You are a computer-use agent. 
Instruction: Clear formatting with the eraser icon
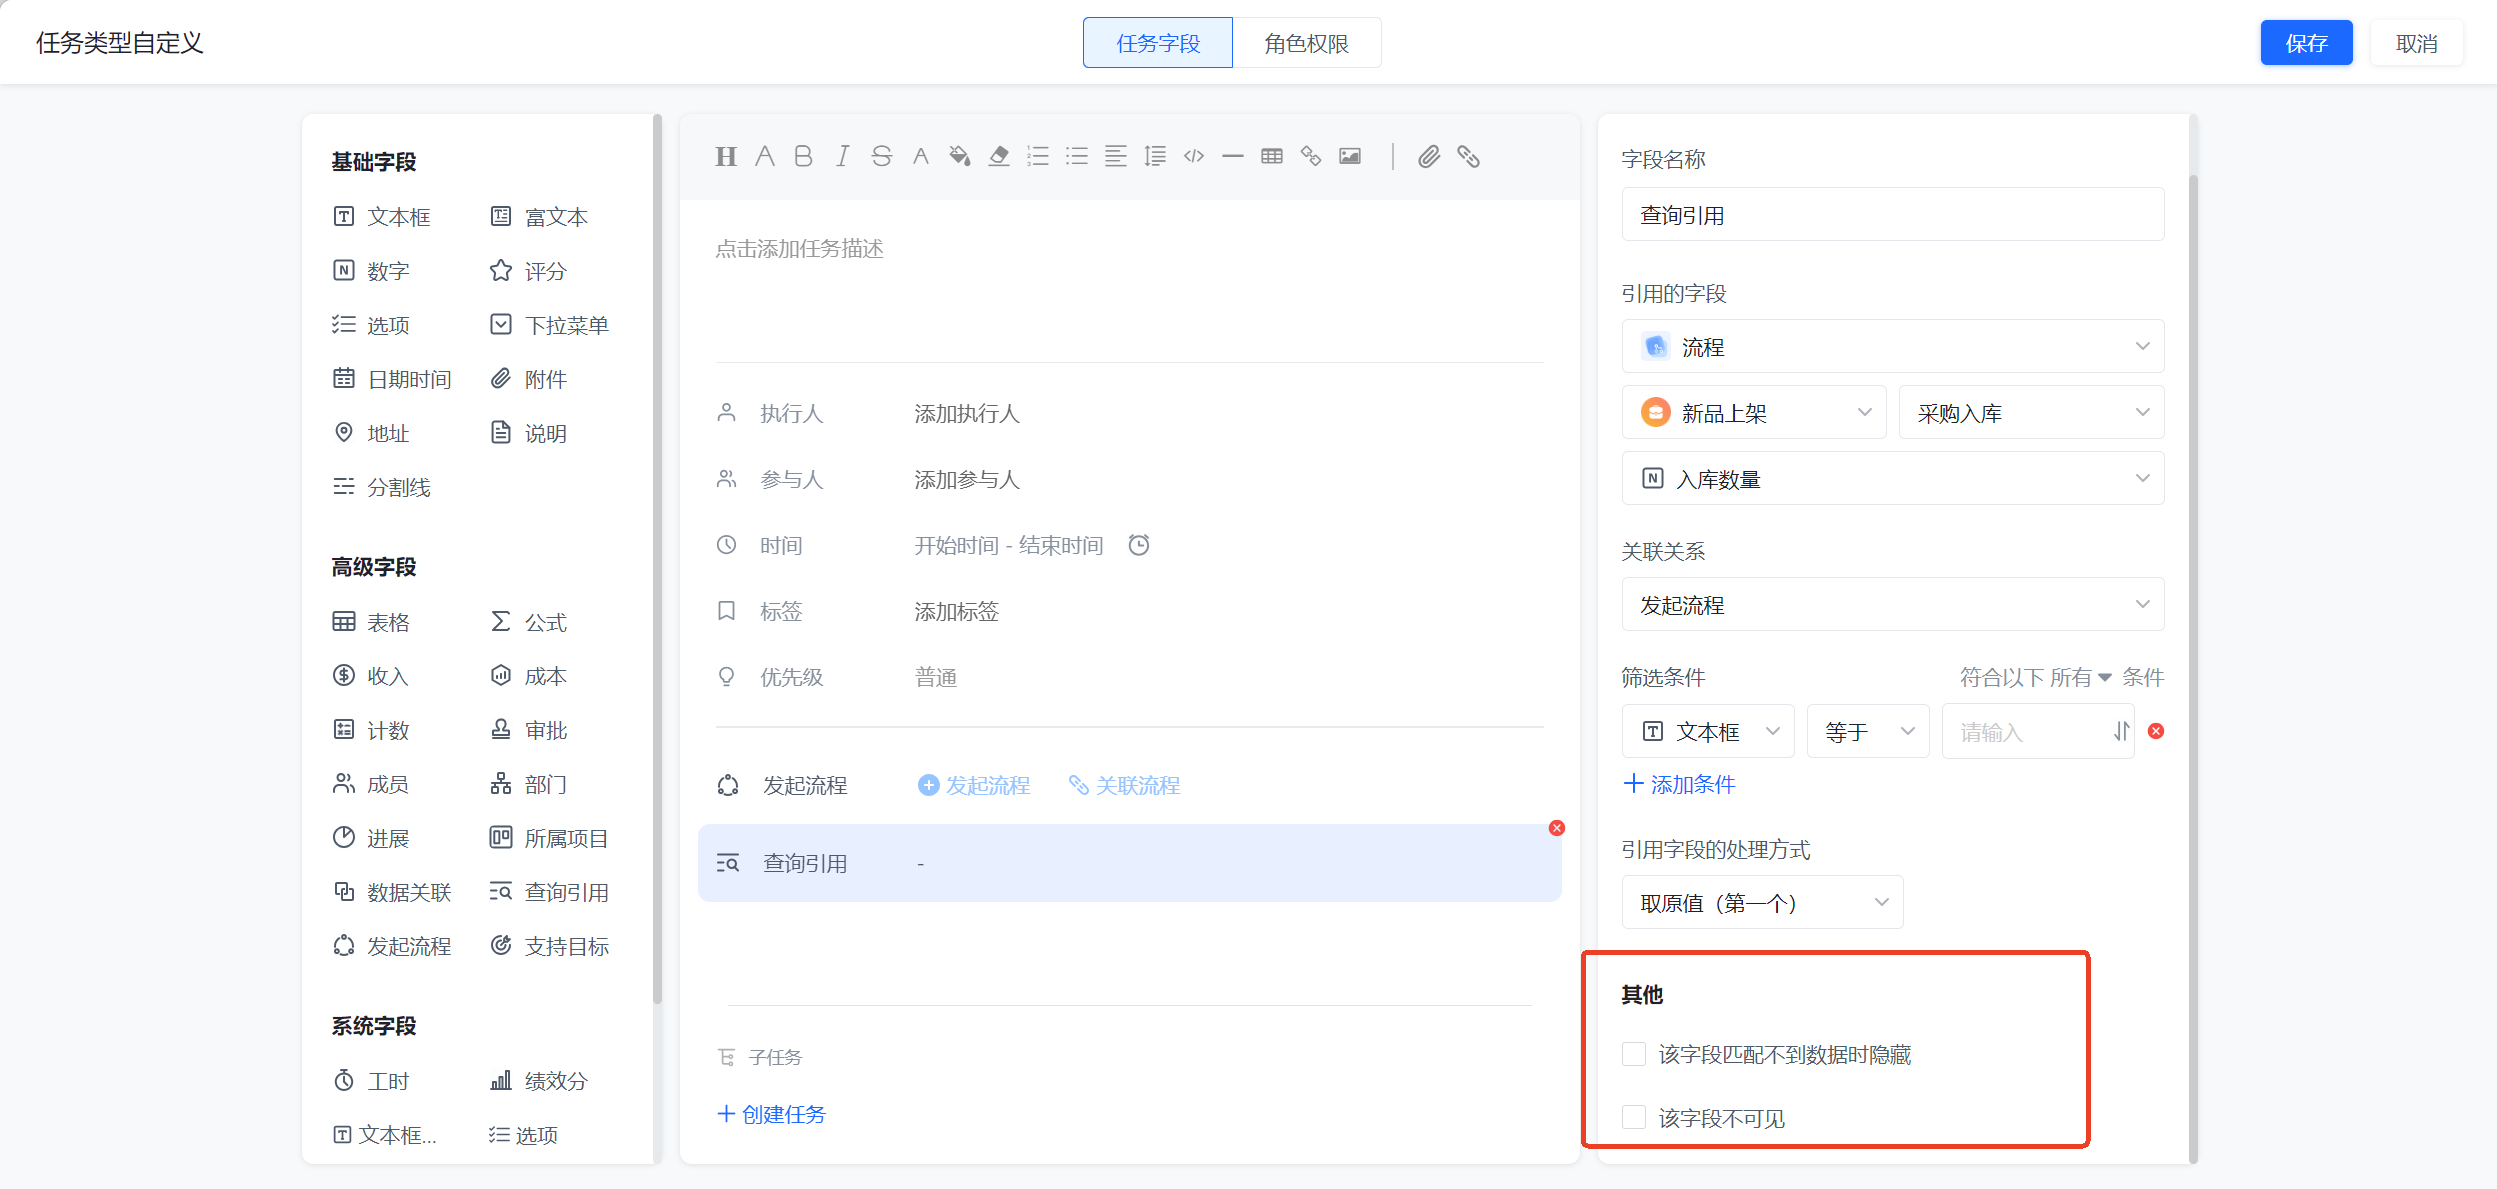click(x=998, y=156)
